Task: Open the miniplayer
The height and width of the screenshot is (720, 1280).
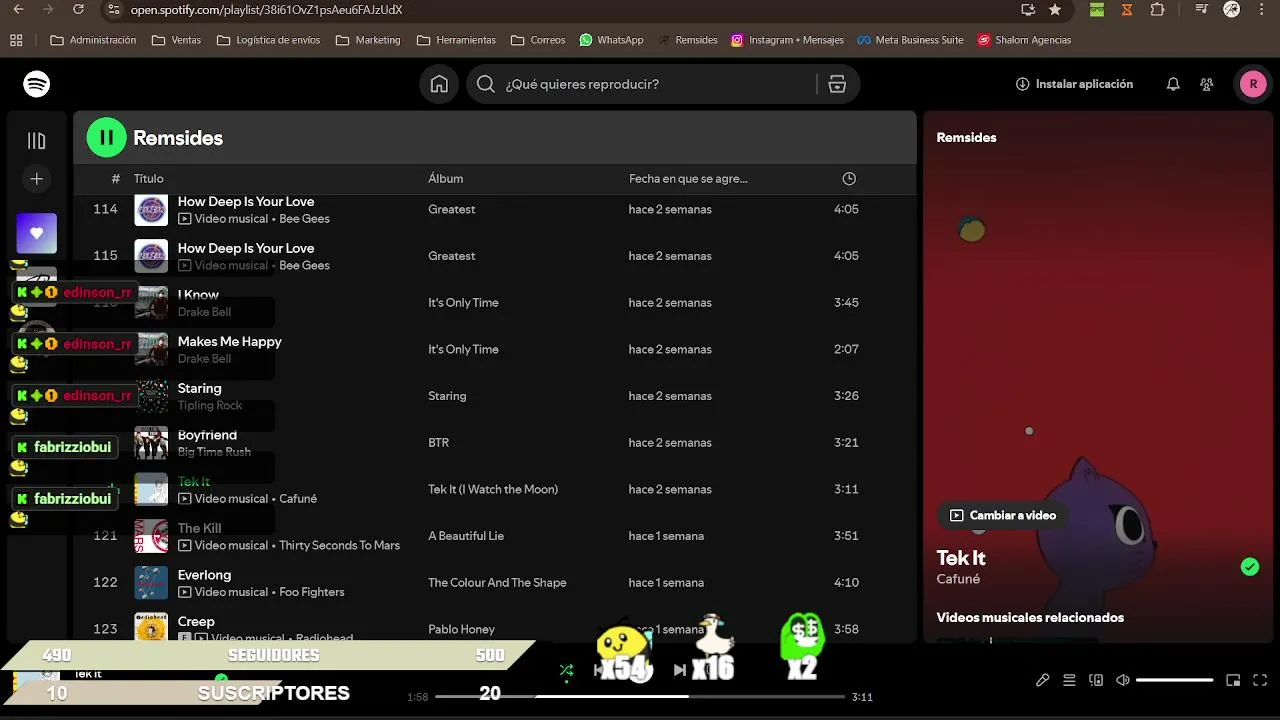Action: click(1233, 680)
